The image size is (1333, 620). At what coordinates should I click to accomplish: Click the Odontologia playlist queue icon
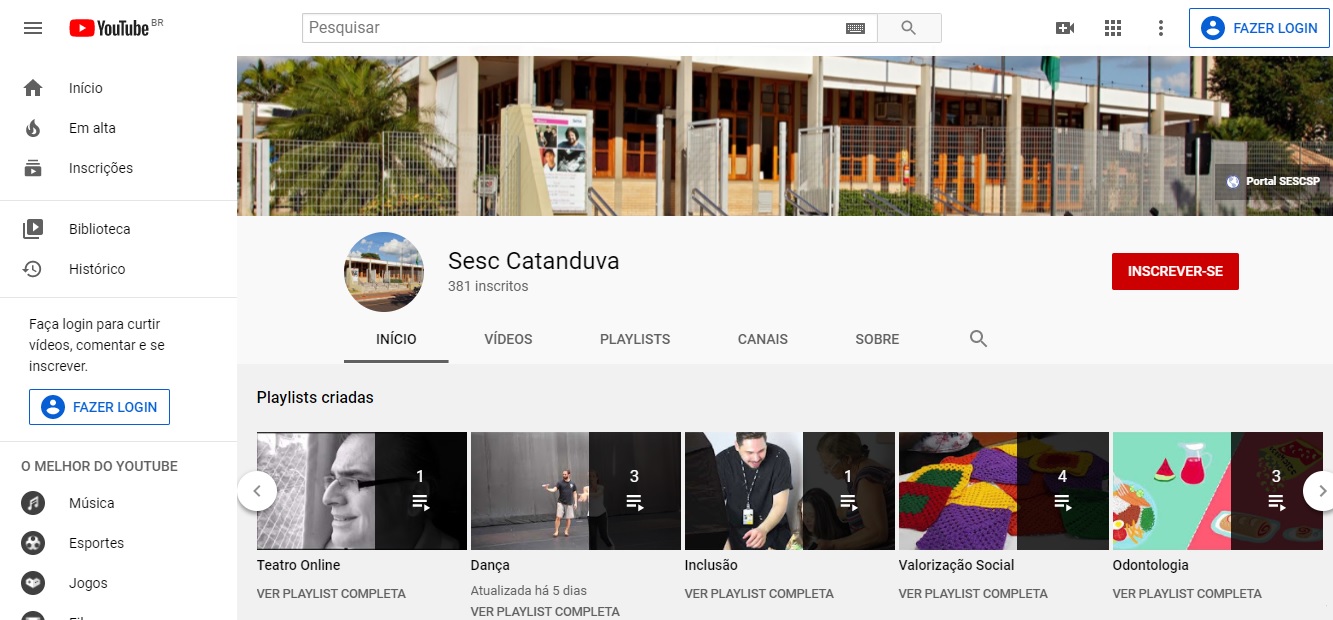(1277, 502)
